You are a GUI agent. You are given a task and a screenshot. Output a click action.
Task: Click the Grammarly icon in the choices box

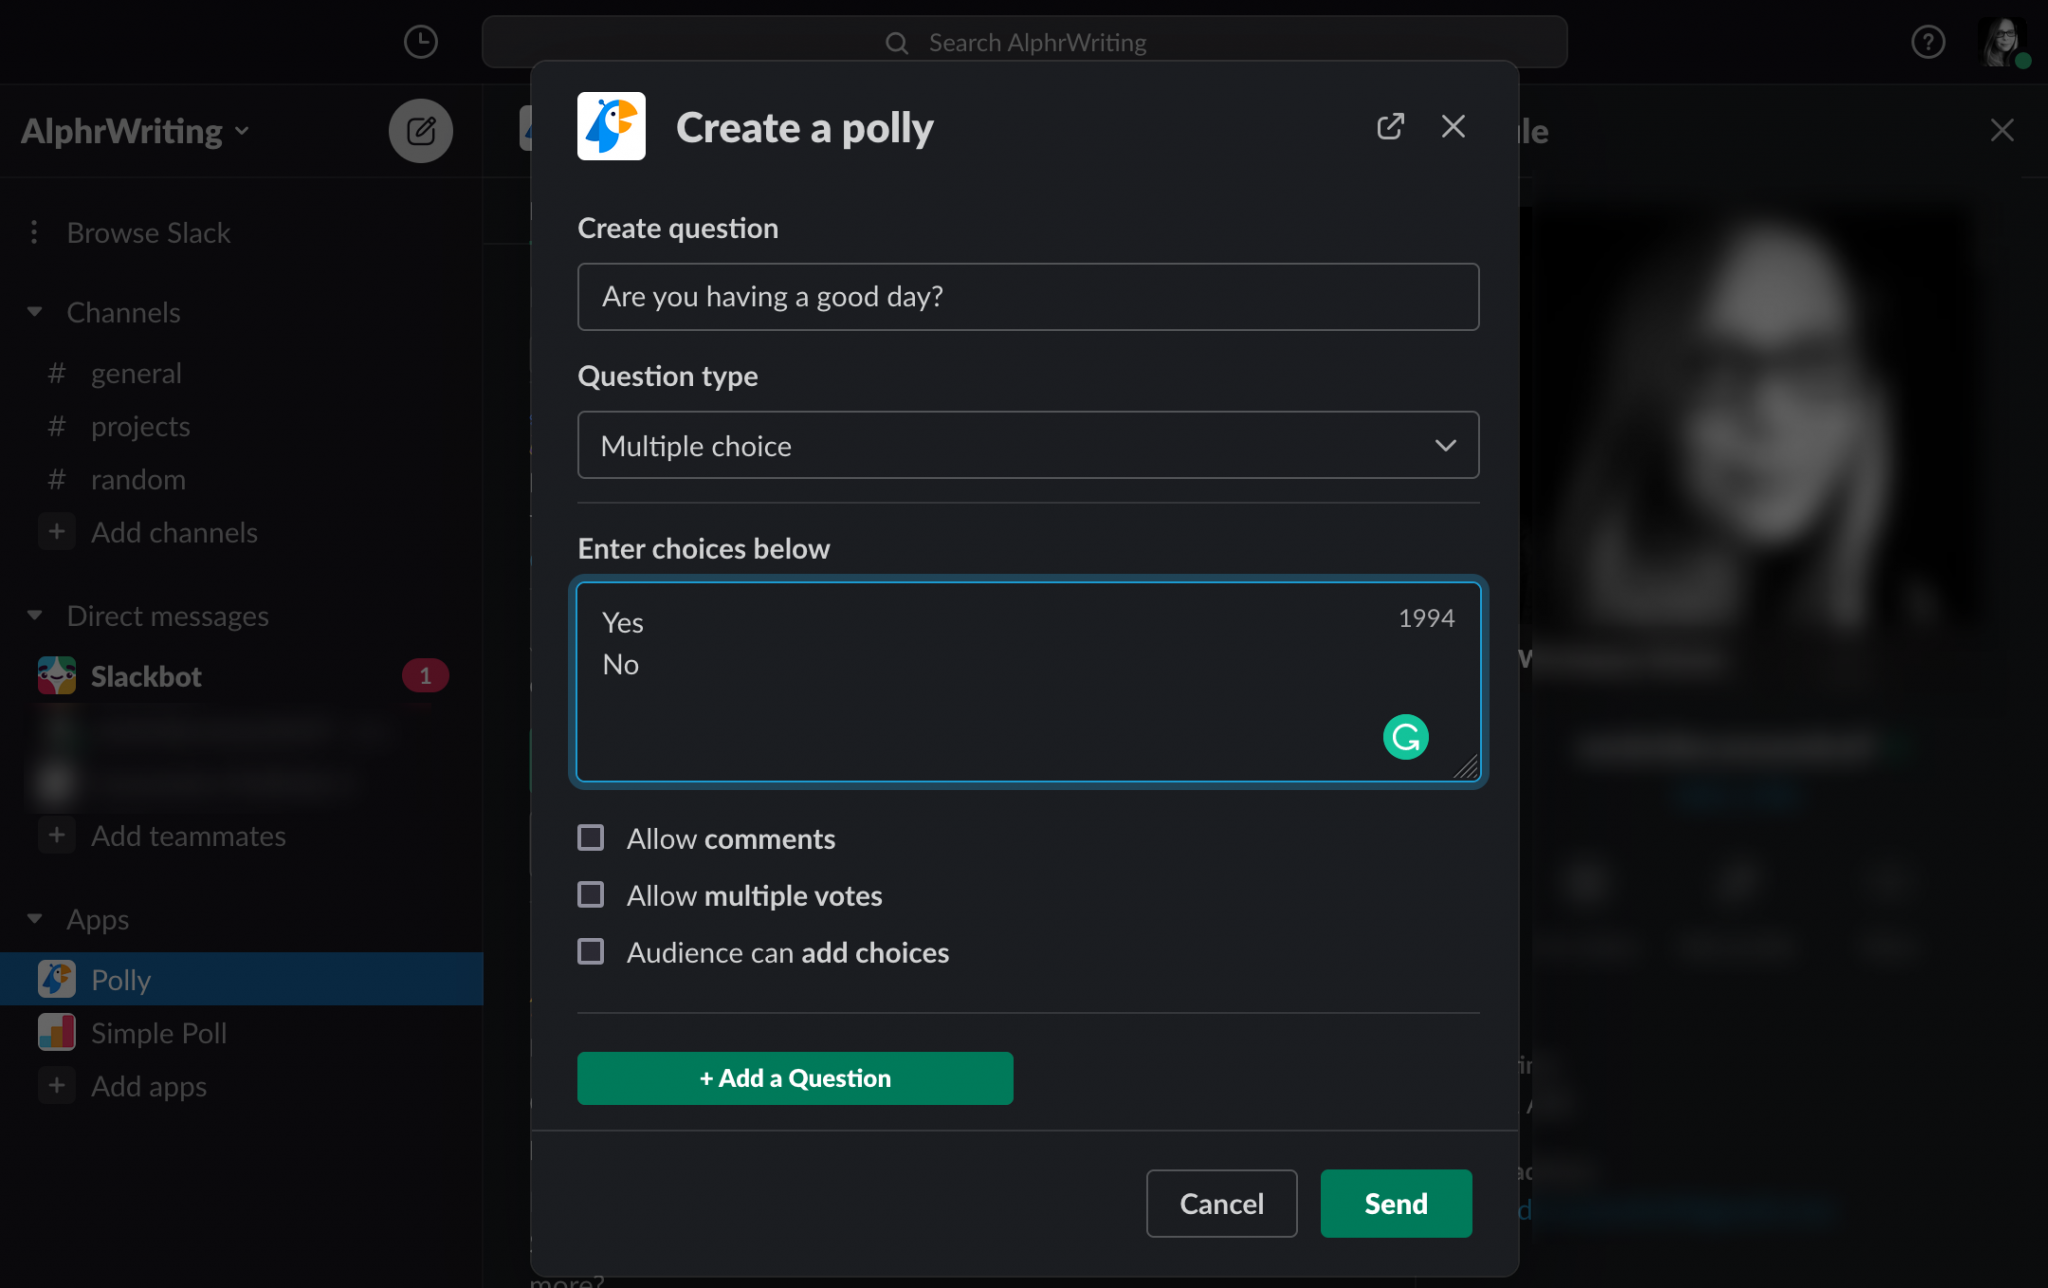click(x=1405, y=737)
